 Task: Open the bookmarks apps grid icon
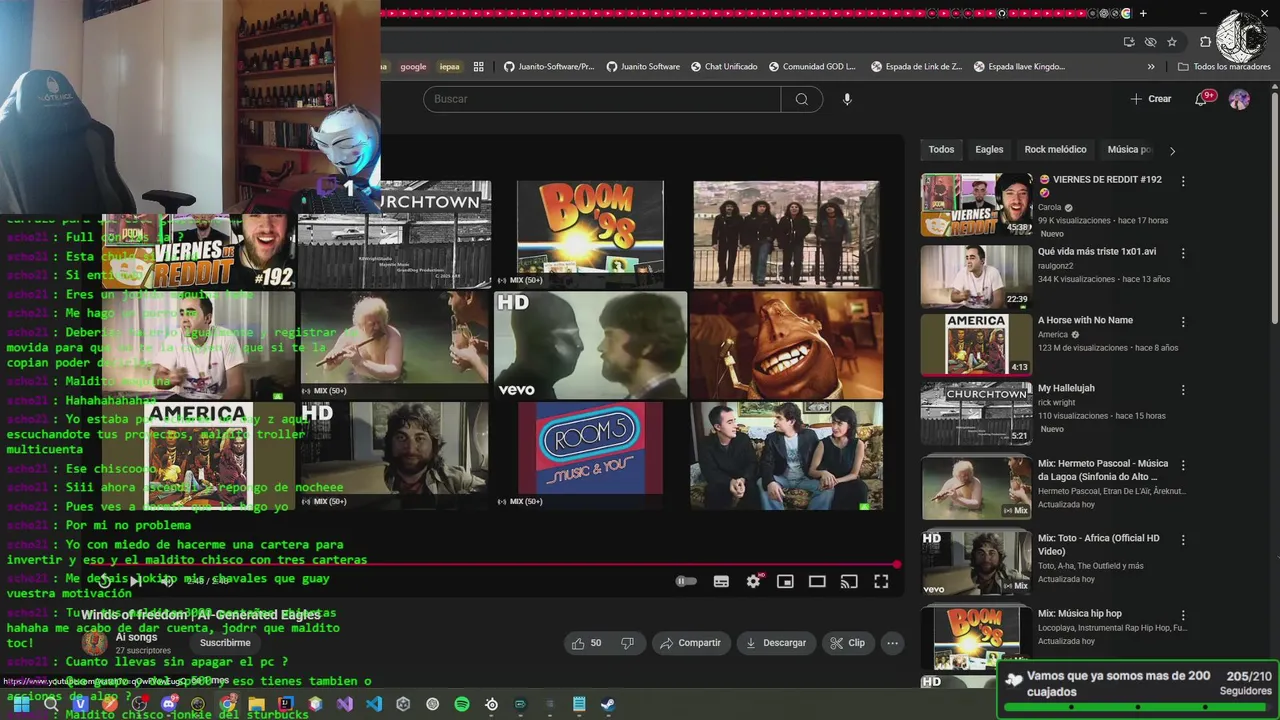pyautogui.click(x=478, y=67)
